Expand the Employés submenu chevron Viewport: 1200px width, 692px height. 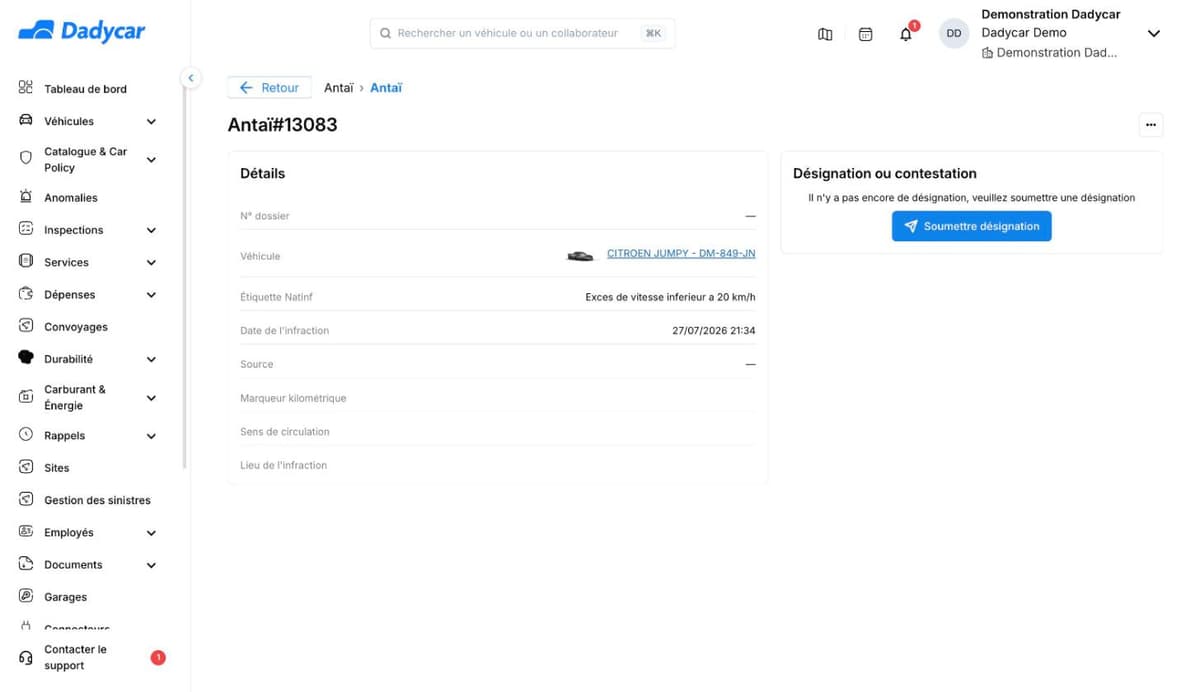click(151, 533)
